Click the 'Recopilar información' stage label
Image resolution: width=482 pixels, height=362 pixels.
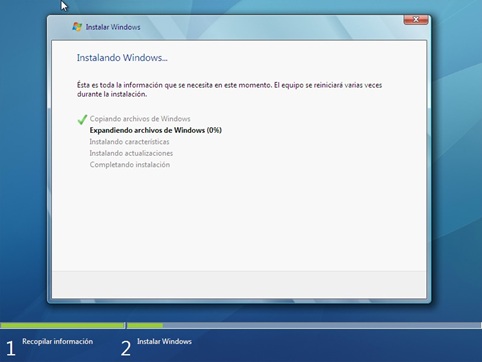click(58, 341)
